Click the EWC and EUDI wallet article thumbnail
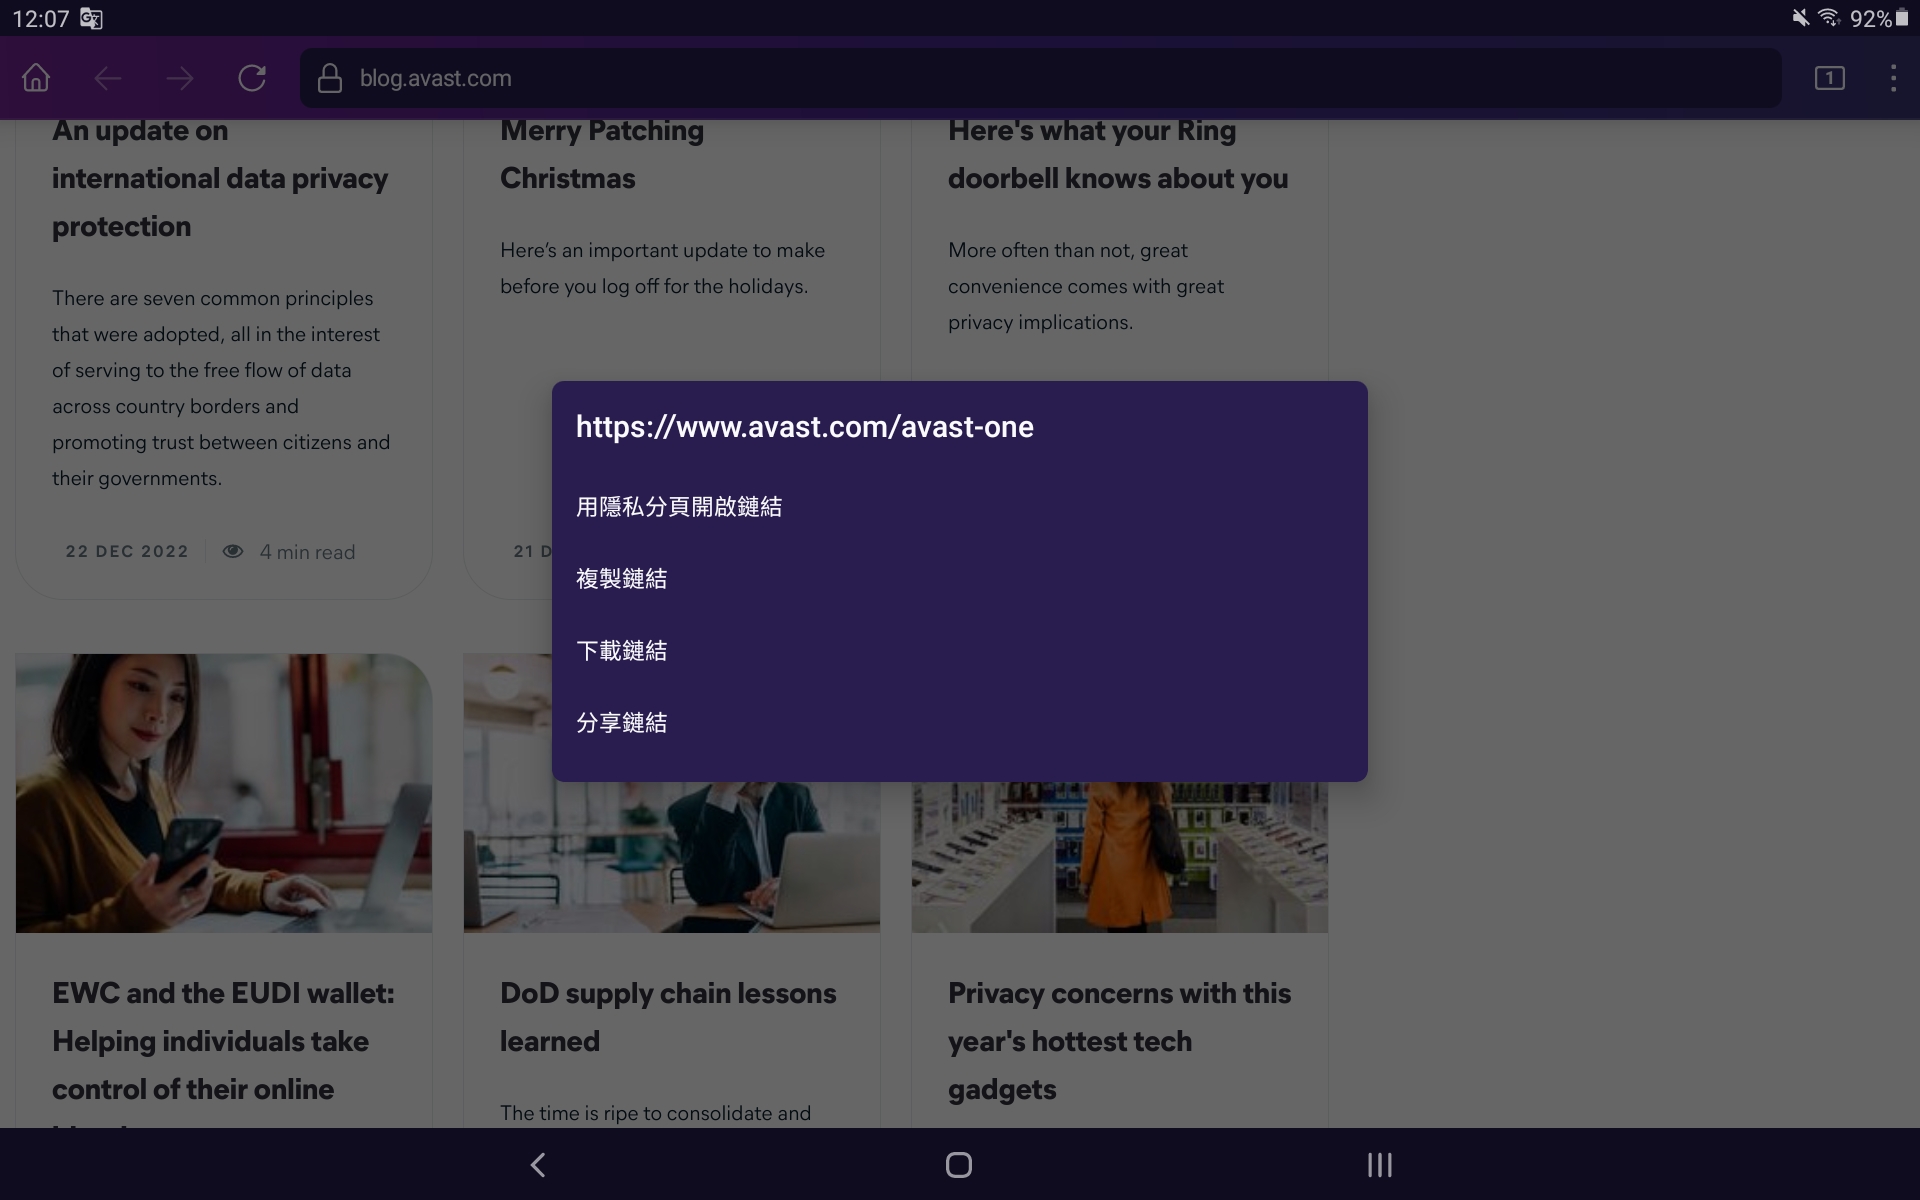This screenshot has width=1920, height=1200. (x=222, y=793)
